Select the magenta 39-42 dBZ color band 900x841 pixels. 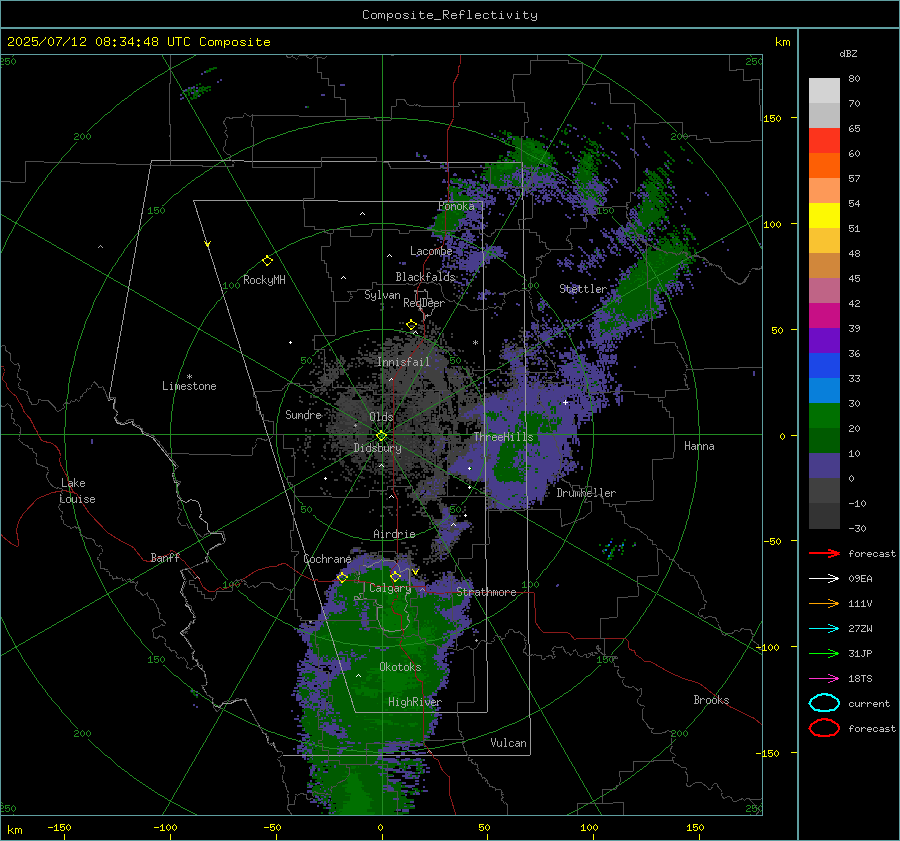tap(824, 316)
